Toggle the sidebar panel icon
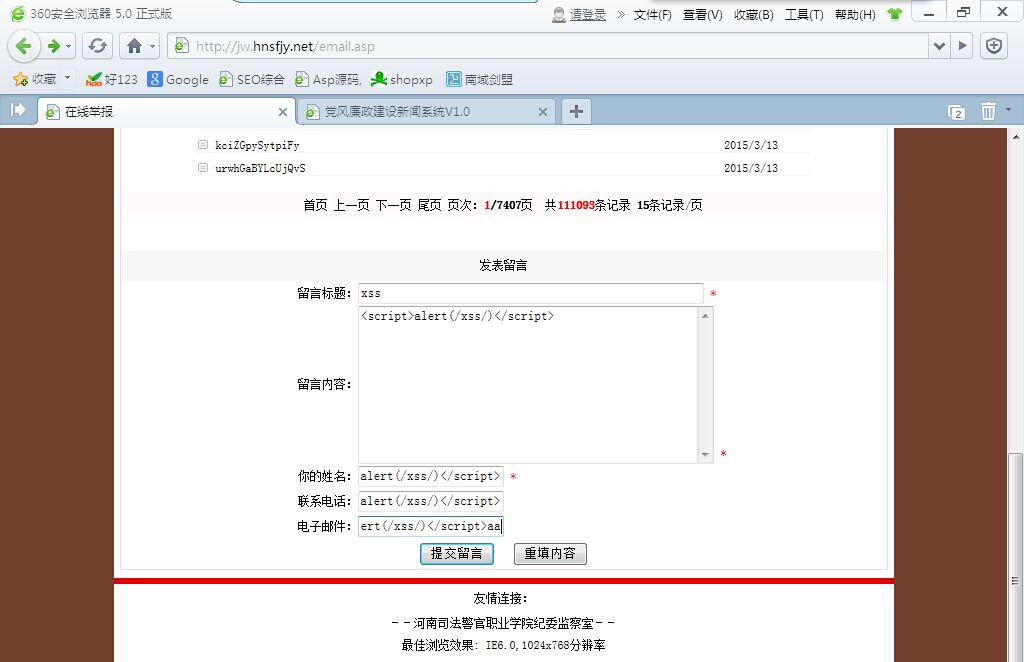 (18, 110)
